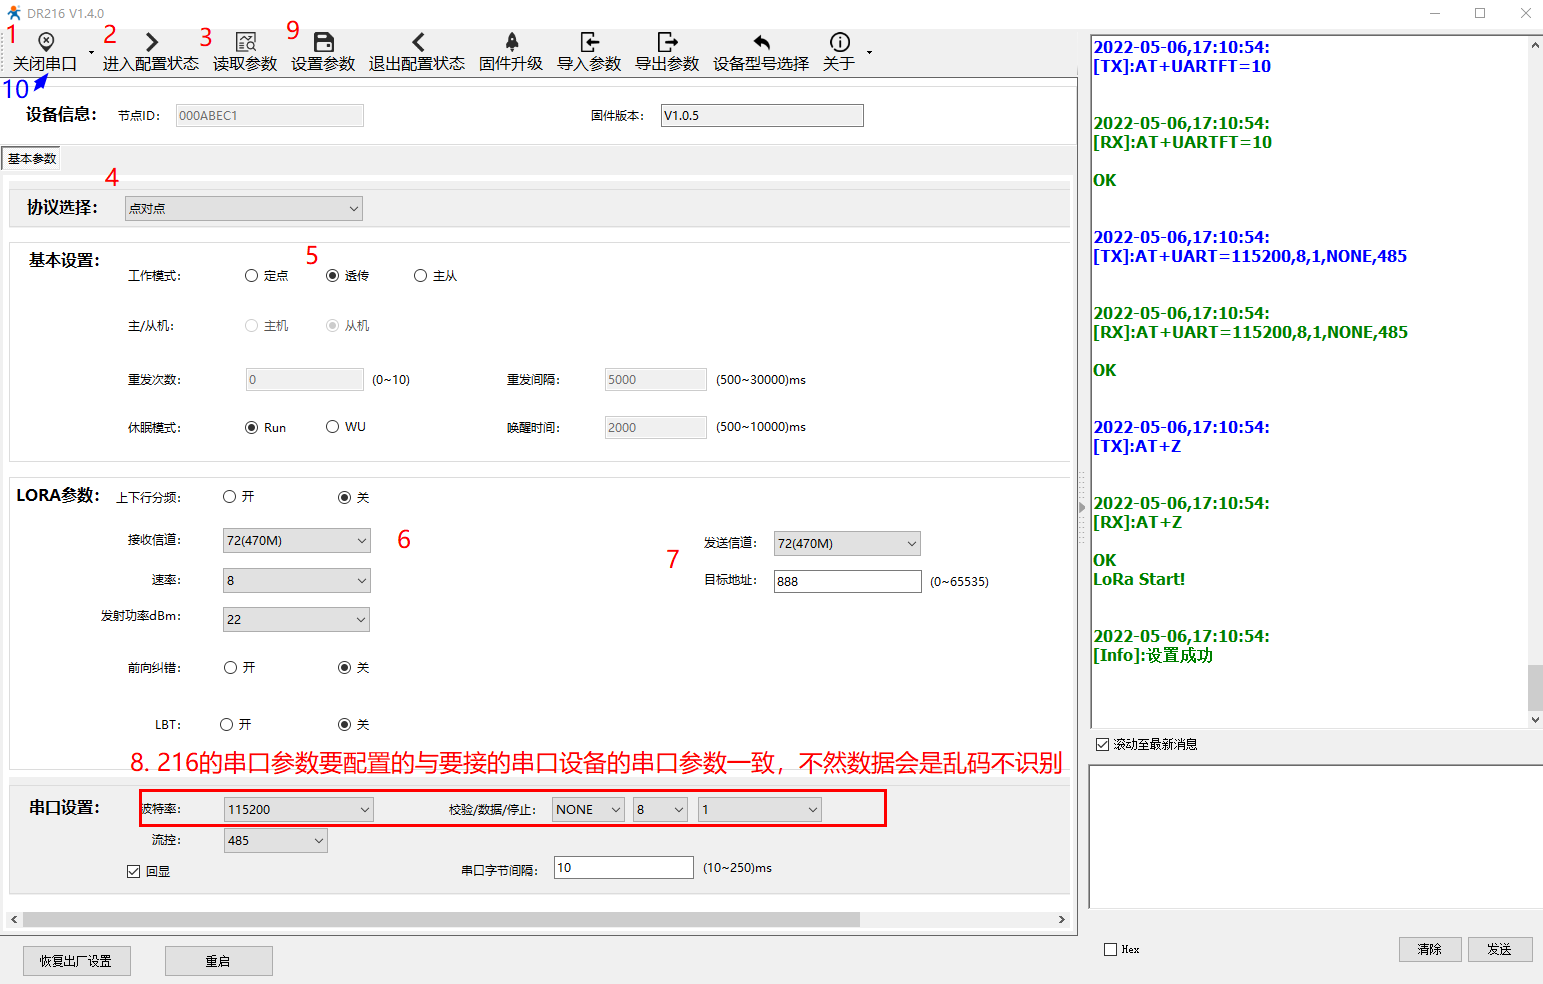This screenshot has width=1543, height=984.
Task: Toggle the 回显 echo checkbox
Action: 134,872
